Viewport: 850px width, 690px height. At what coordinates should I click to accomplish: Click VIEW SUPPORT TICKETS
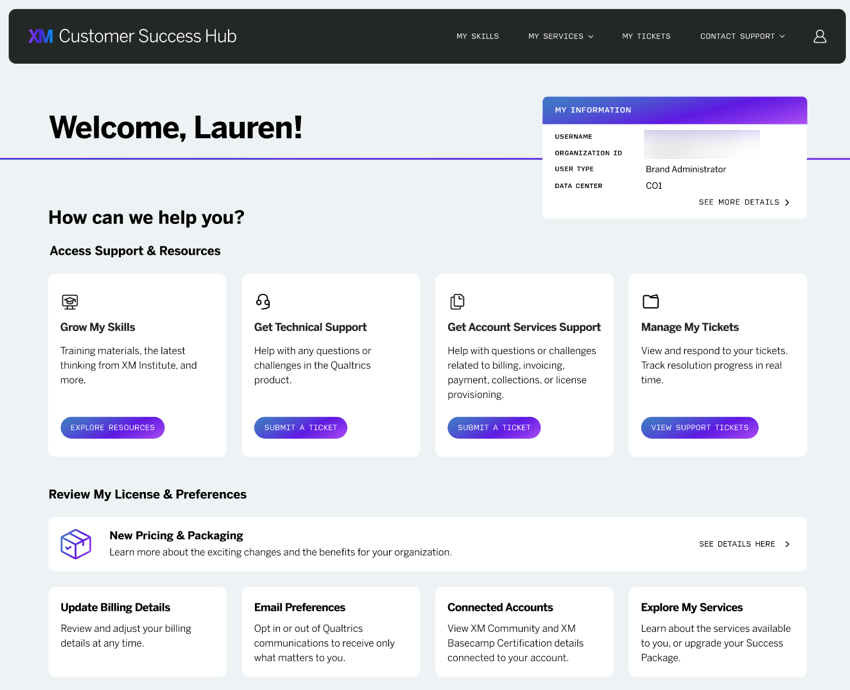click(x=699, y=427)
